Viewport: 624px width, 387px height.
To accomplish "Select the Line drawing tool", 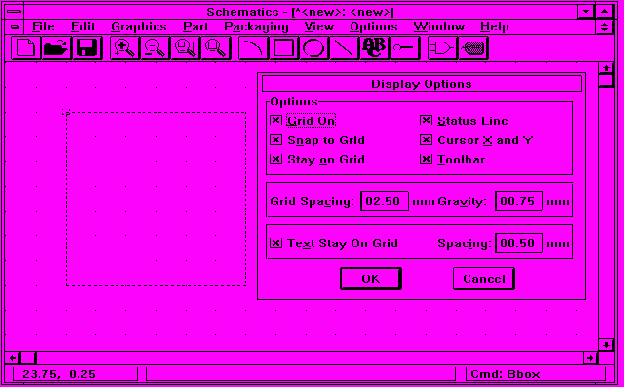I will pyautogui.click(x=344, y=48).
